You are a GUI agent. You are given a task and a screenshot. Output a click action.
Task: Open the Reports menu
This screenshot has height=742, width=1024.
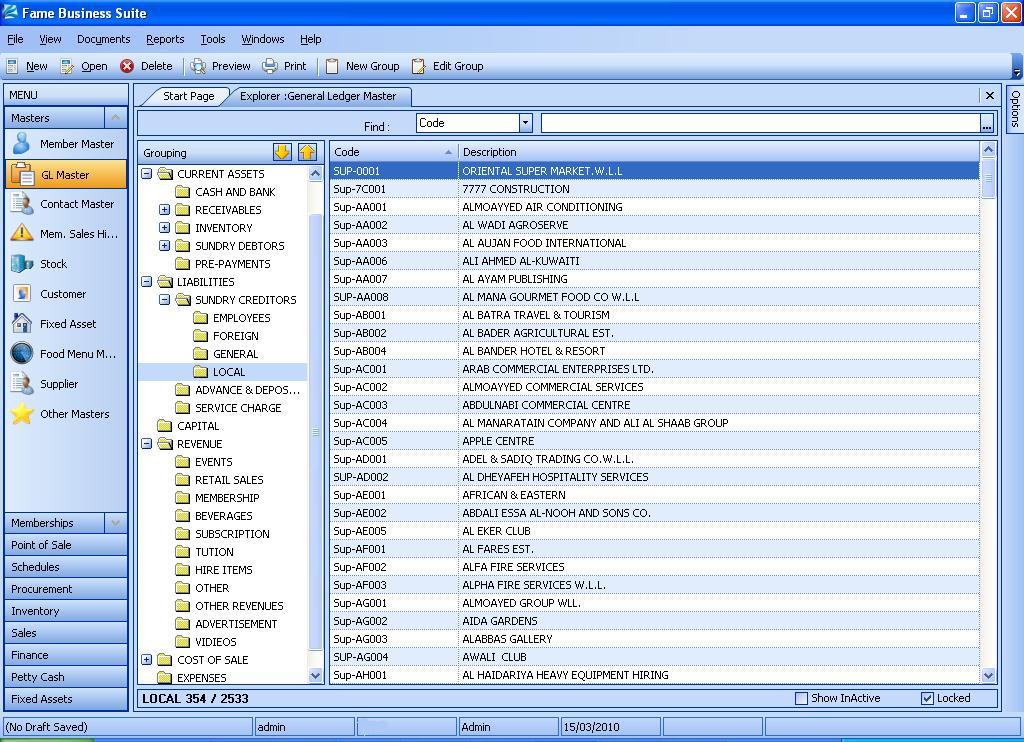165,39
